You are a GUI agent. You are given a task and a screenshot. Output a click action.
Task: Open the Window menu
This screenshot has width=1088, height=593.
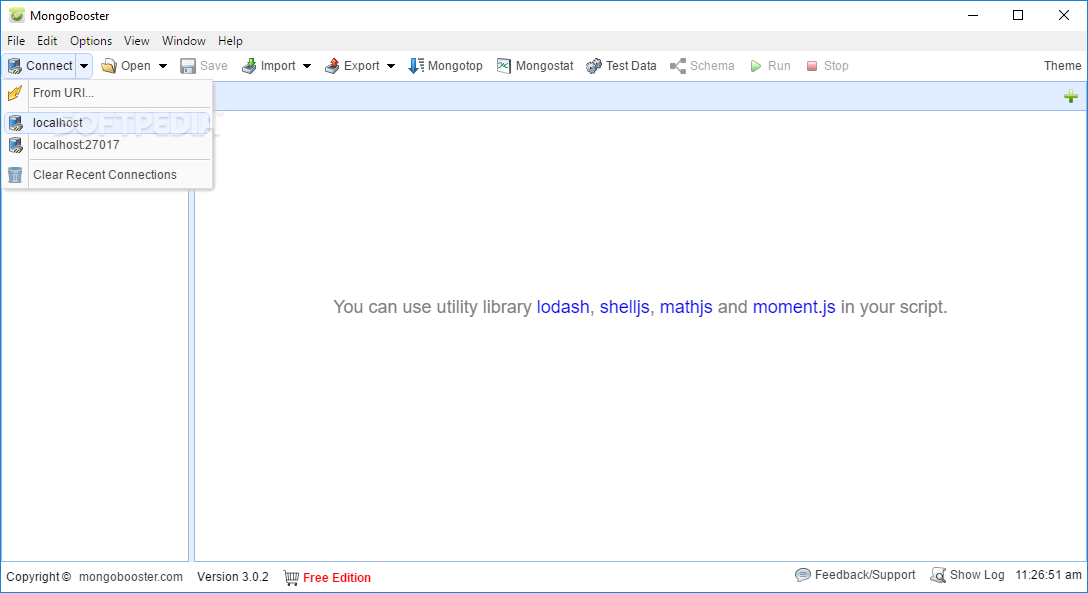pos(184,41)
